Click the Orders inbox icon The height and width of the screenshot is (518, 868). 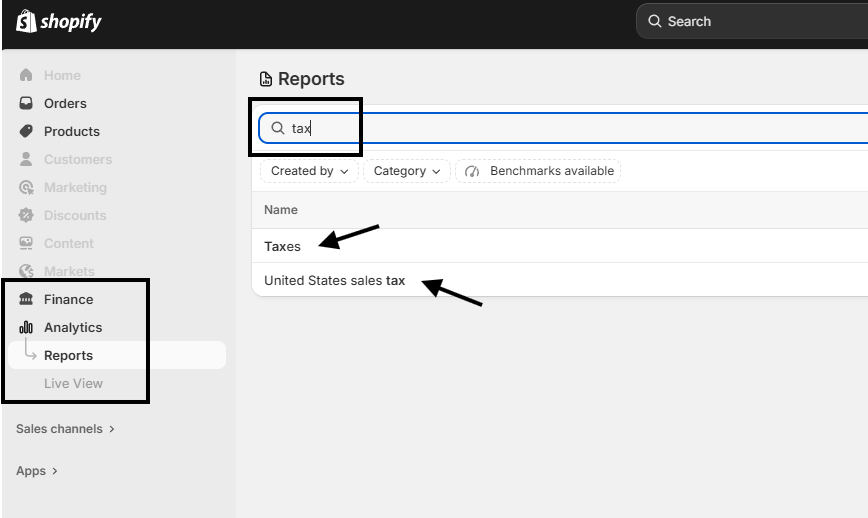[26, 103]
